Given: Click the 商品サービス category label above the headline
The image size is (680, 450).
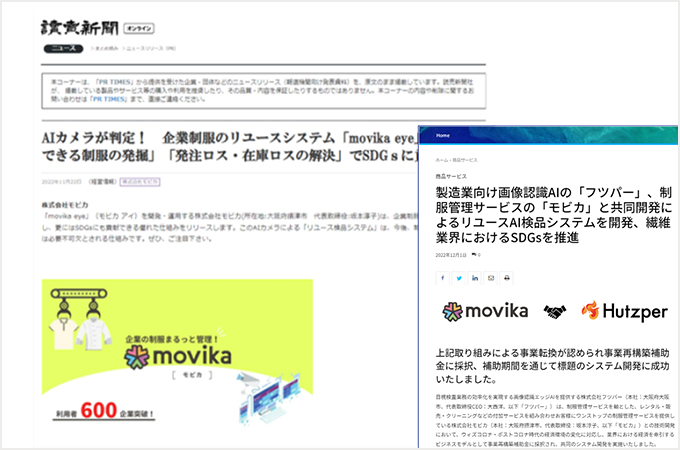Looking at the screenshot, I should tap(451, 176).
